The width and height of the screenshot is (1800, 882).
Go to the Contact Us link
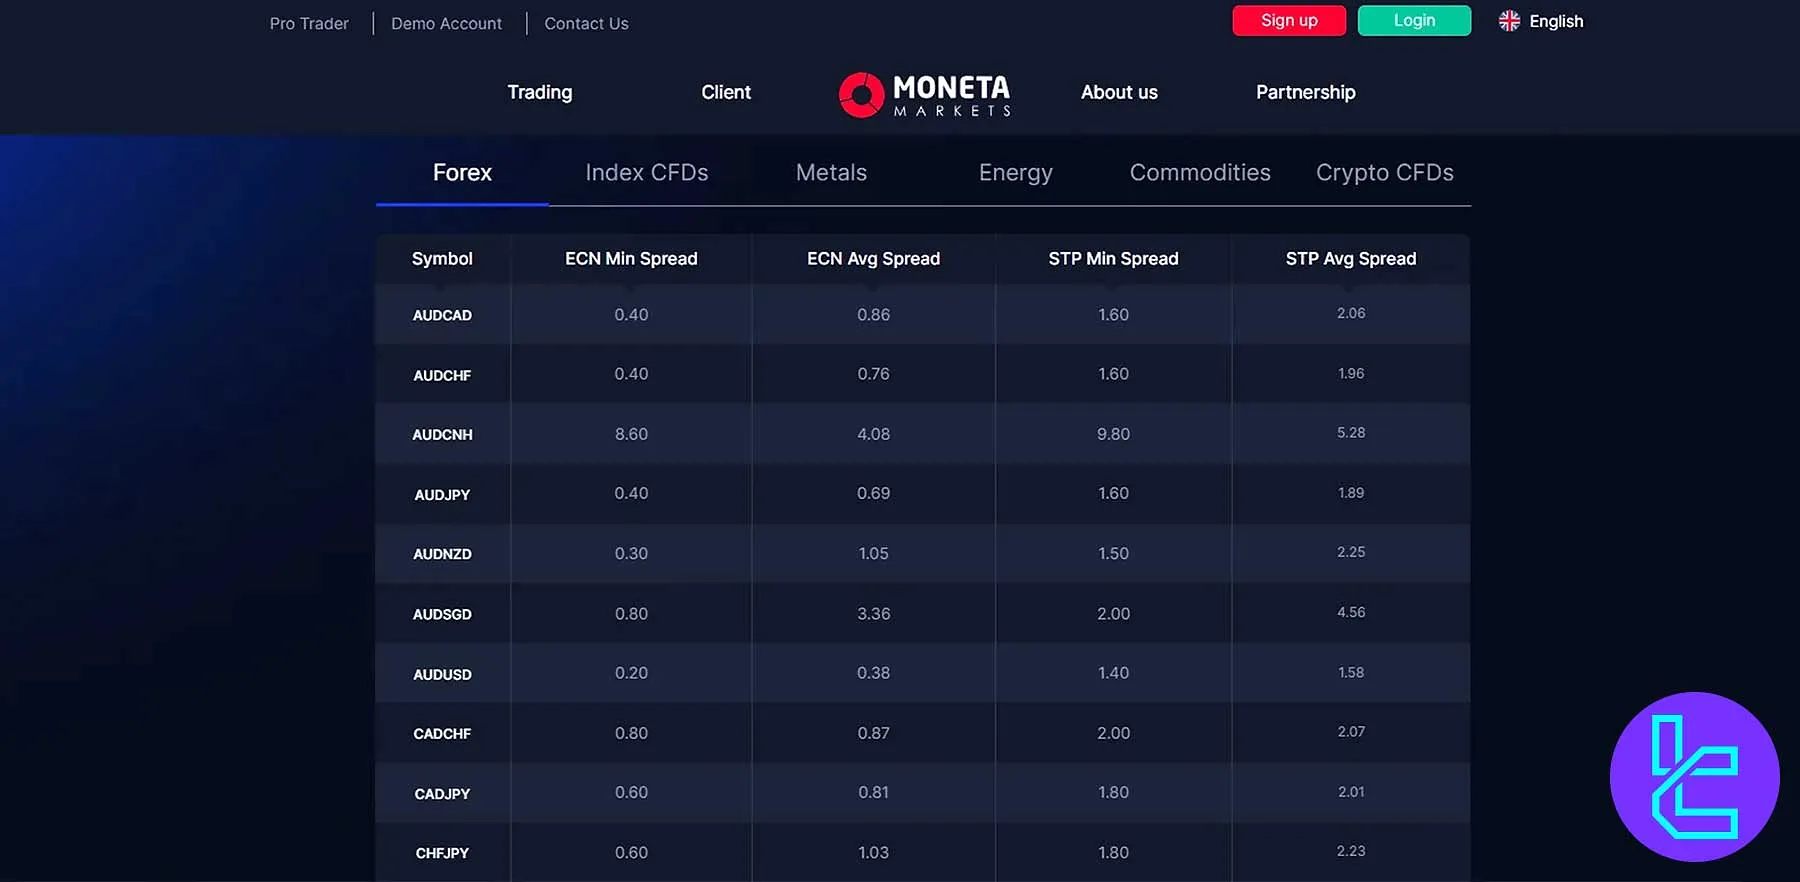(x=586, y=23)
